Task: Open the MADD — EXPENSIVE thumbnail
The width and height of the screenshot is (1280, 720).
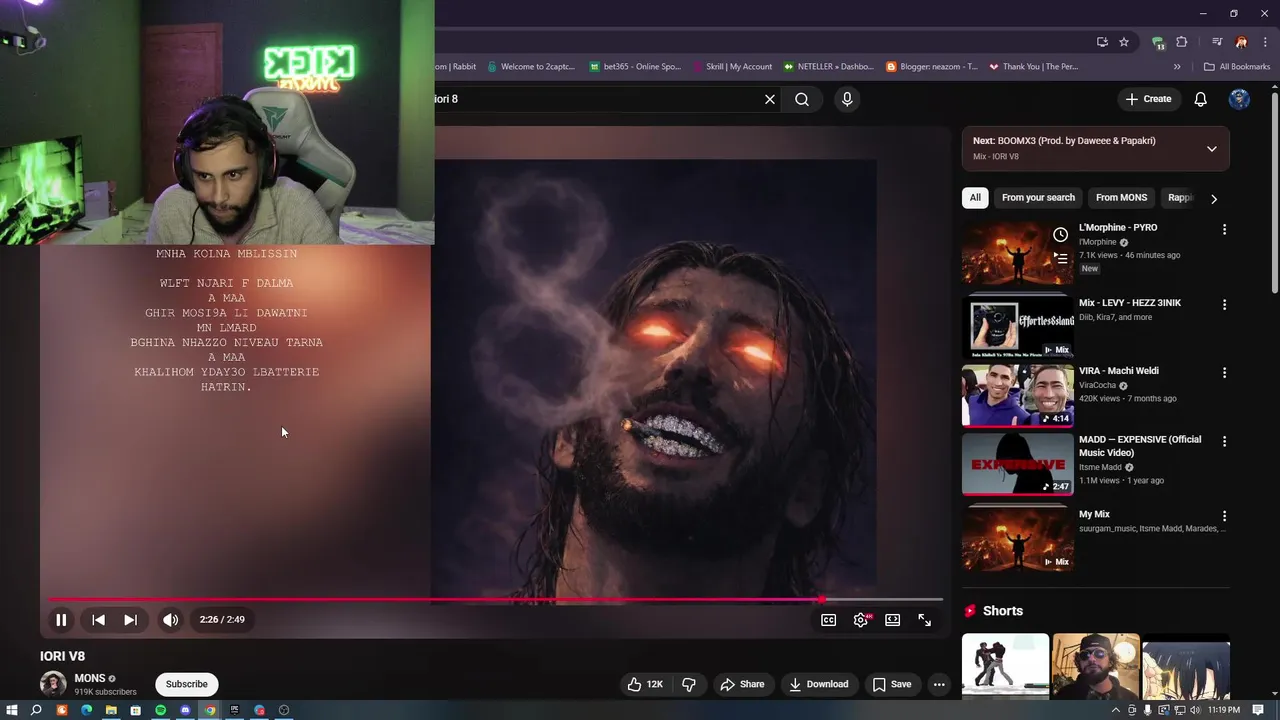Action: point(1018,464)
